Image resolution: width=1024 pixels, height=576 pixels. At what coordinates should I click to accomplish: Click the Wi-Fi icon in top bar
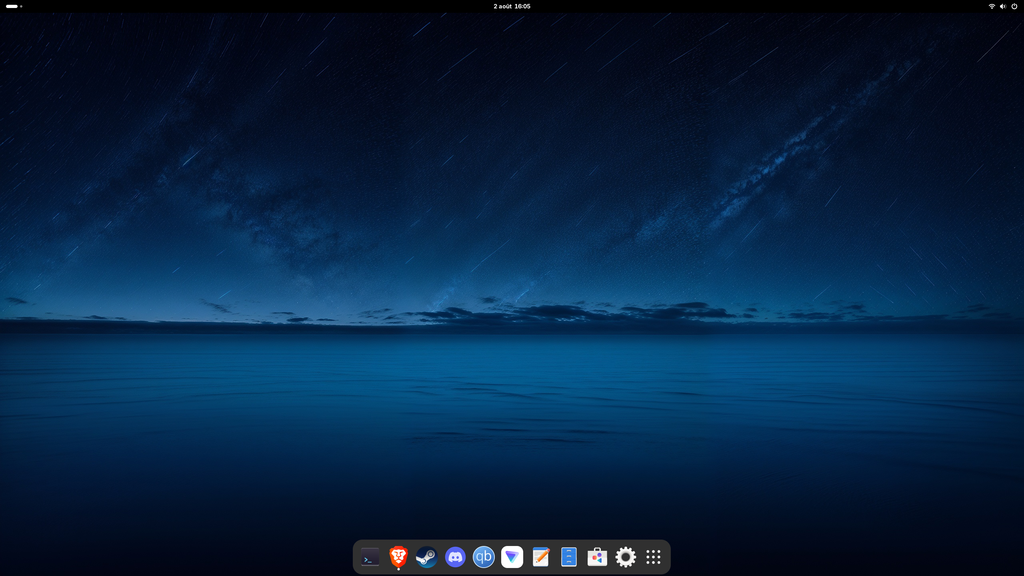tap(992, 6)
